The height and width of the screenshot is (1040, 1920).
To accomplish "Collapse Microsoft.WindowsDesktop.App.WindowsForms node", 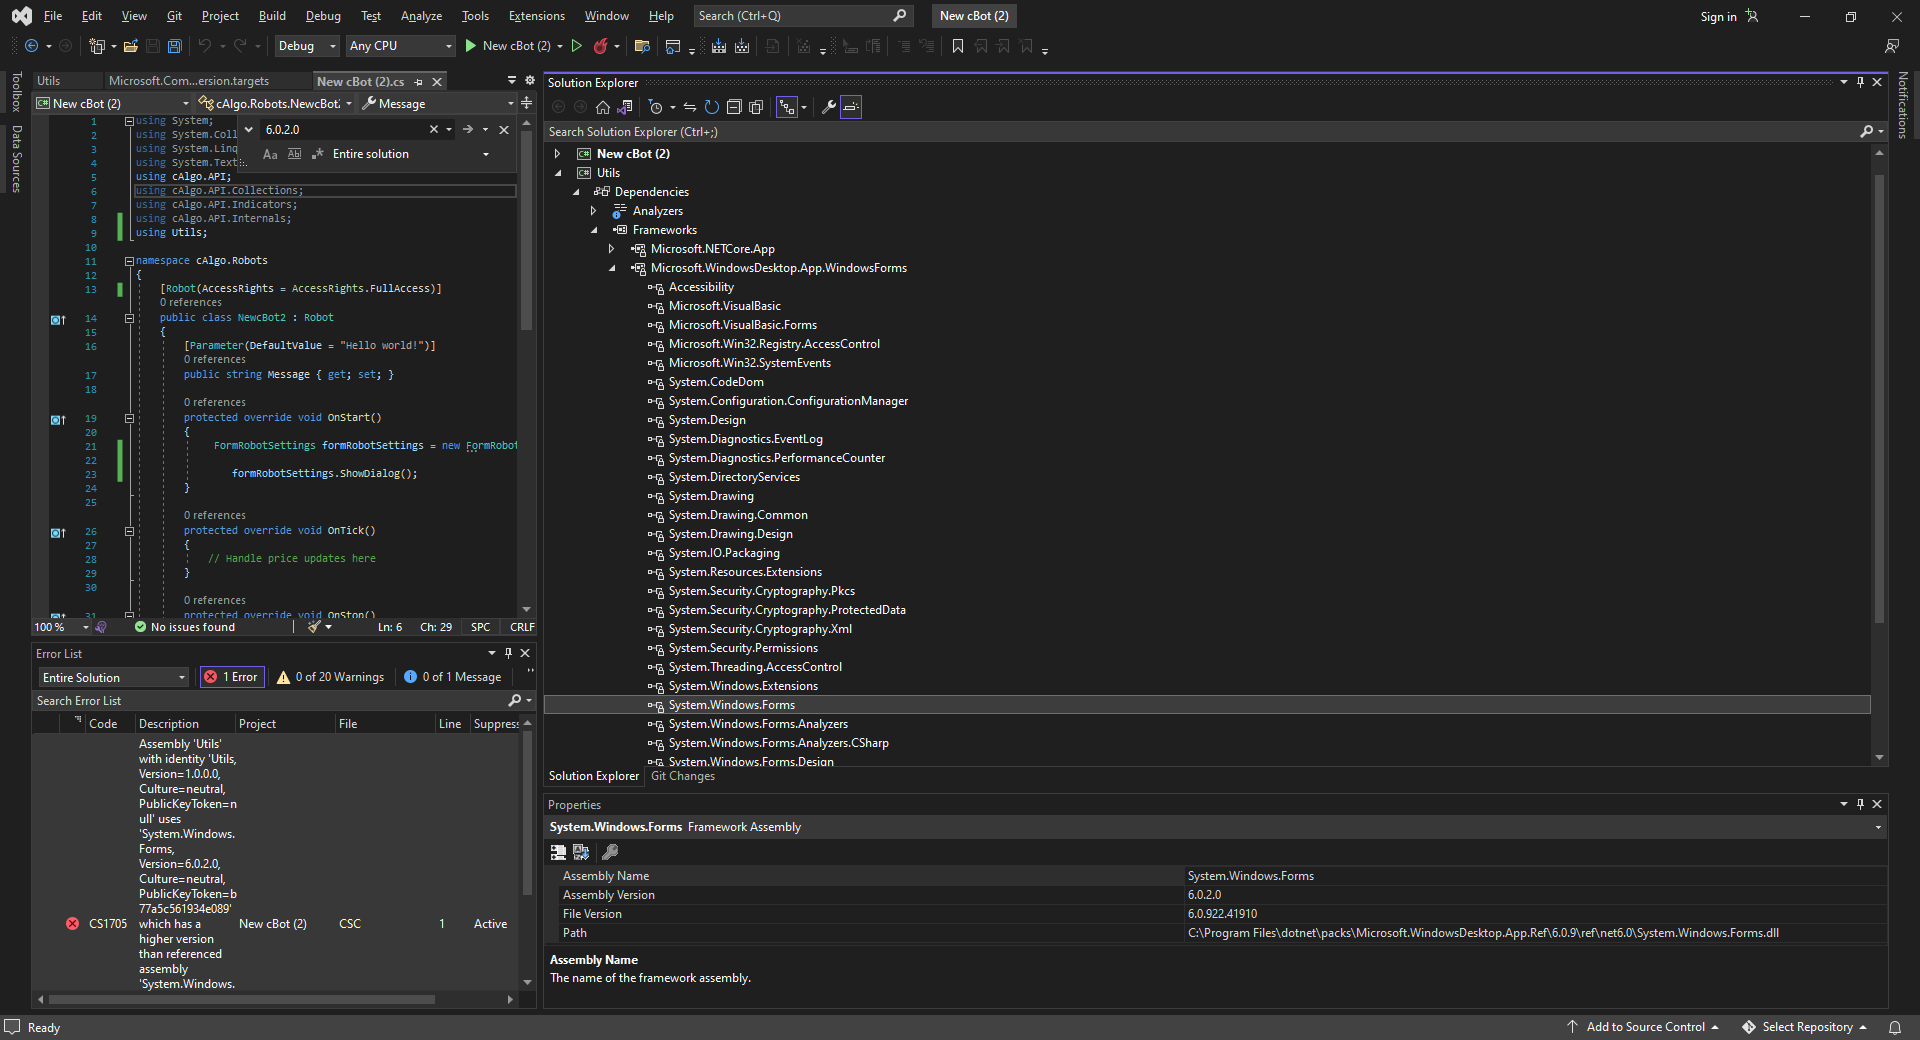I will [612, 268].
